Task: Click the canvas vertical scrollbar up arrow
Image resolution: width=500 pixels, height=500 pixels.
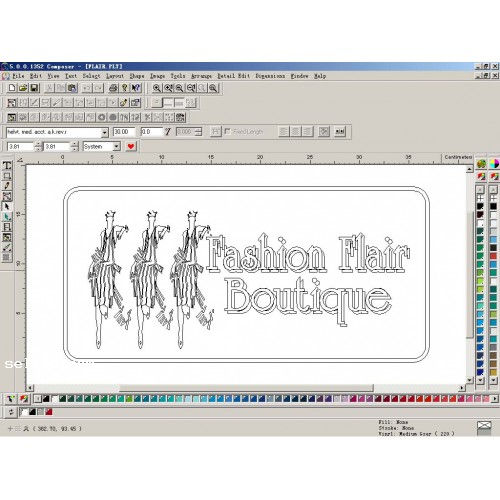Action: [x=470, y=169]
